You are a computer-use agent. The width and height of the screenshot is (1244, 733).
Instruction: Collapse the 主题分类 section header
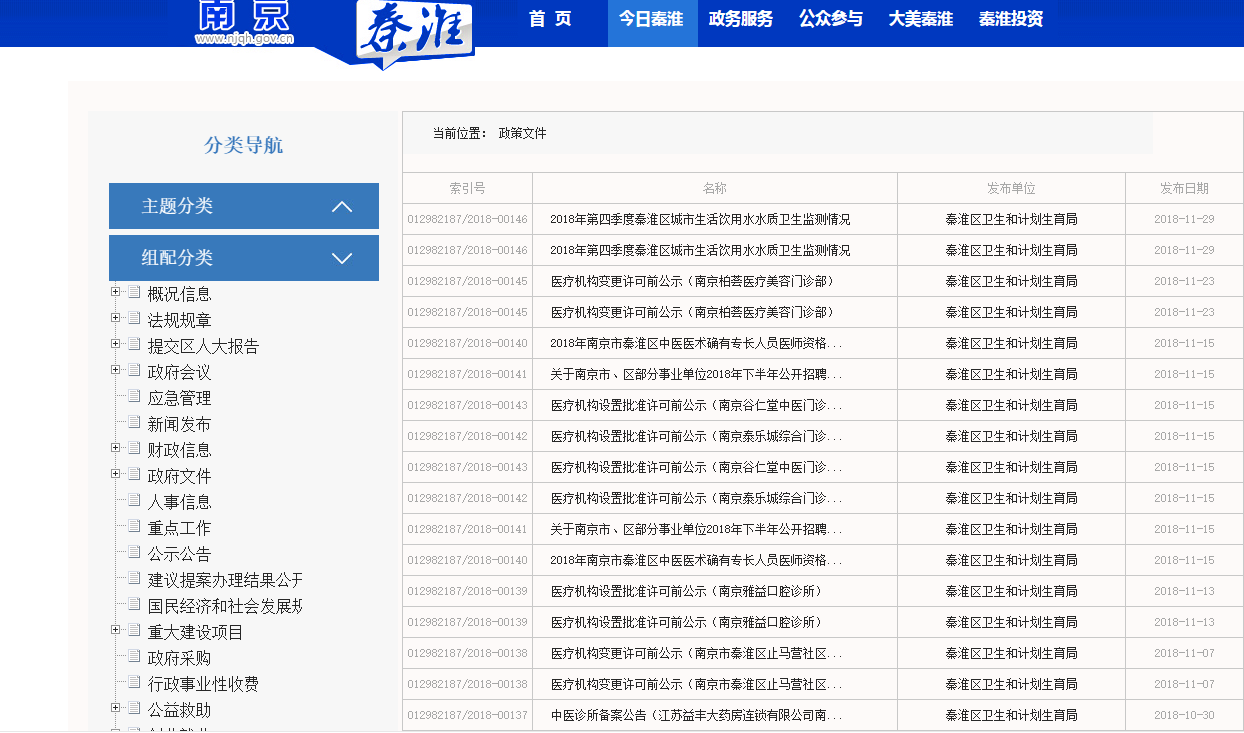(342, 206)
